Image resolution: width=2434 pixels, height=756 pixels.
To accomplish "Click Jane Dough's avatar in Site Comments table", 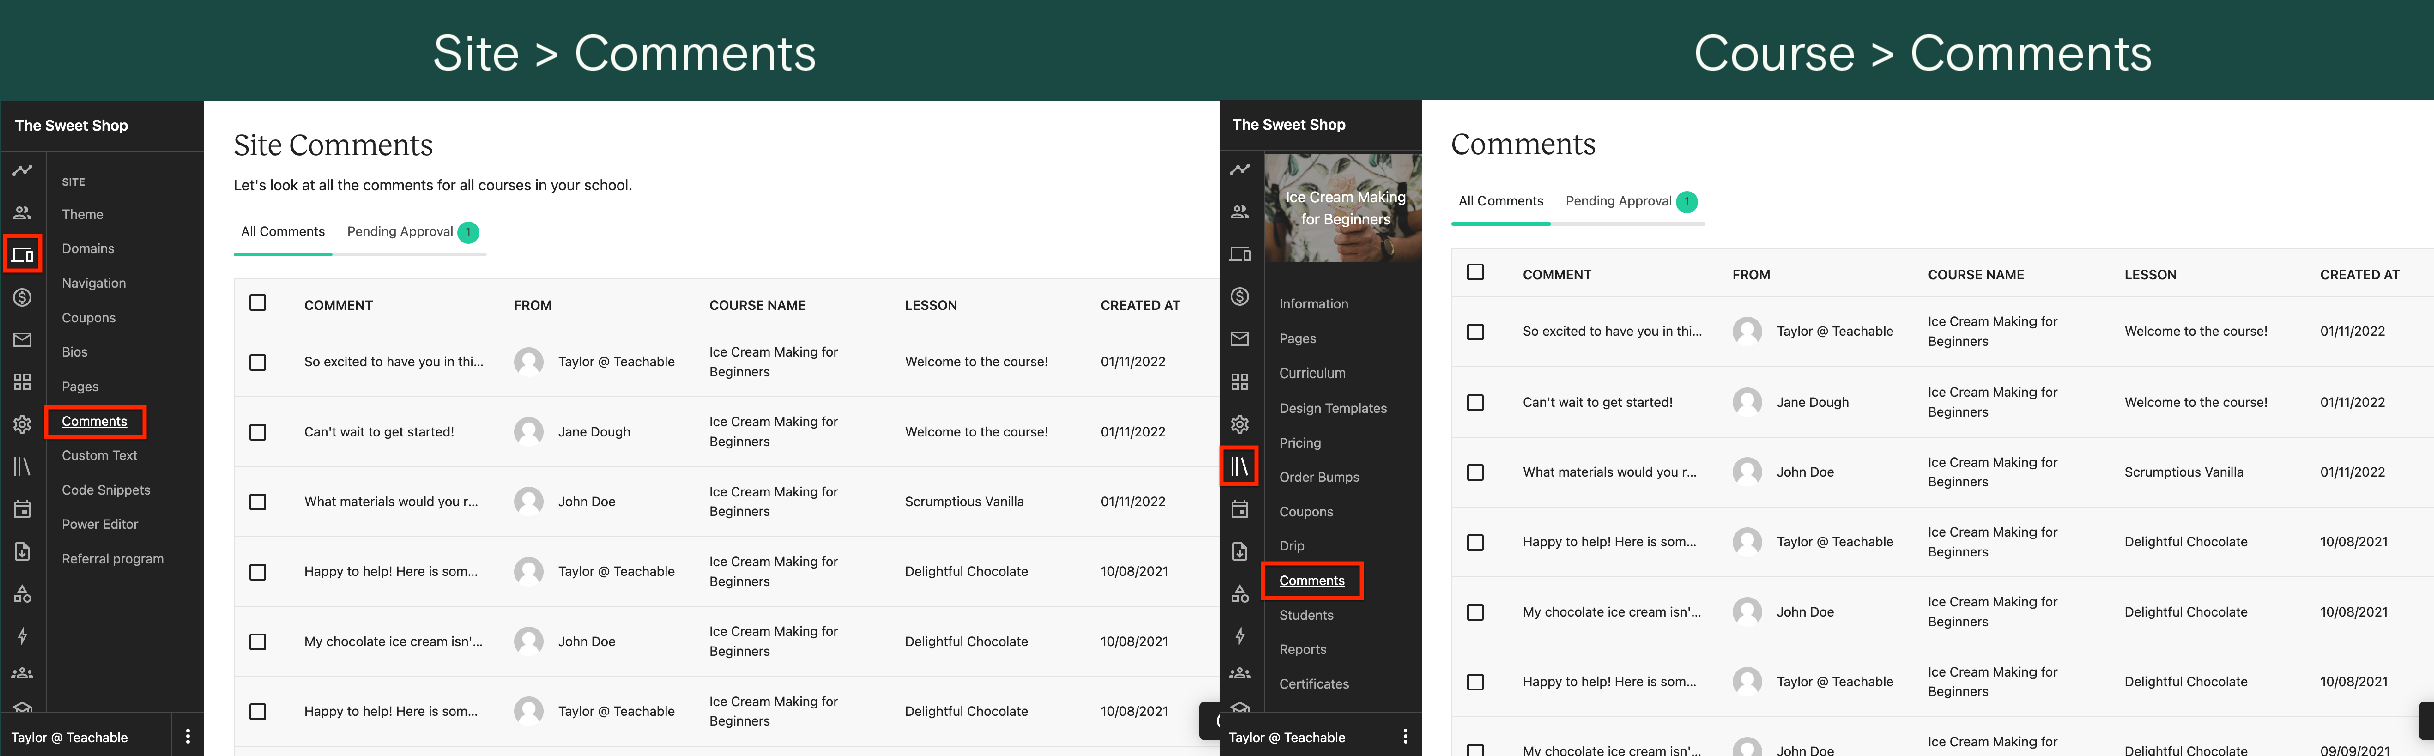I will pos(529,432).
